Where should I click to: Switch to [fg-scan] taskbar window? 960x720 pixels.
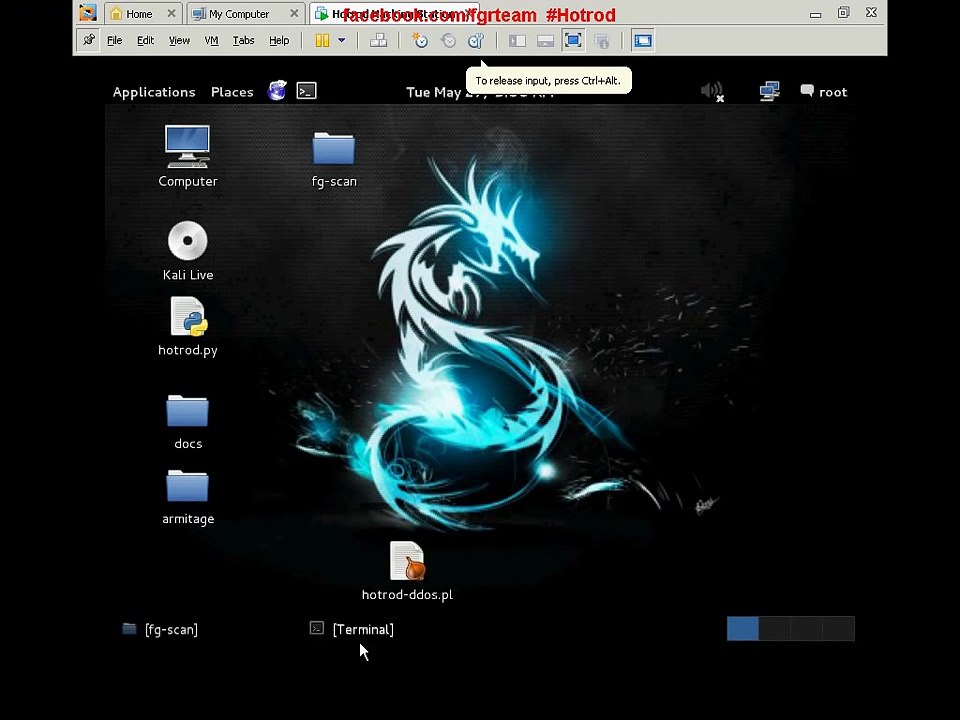pyautogui.click(x=160, y=629)
